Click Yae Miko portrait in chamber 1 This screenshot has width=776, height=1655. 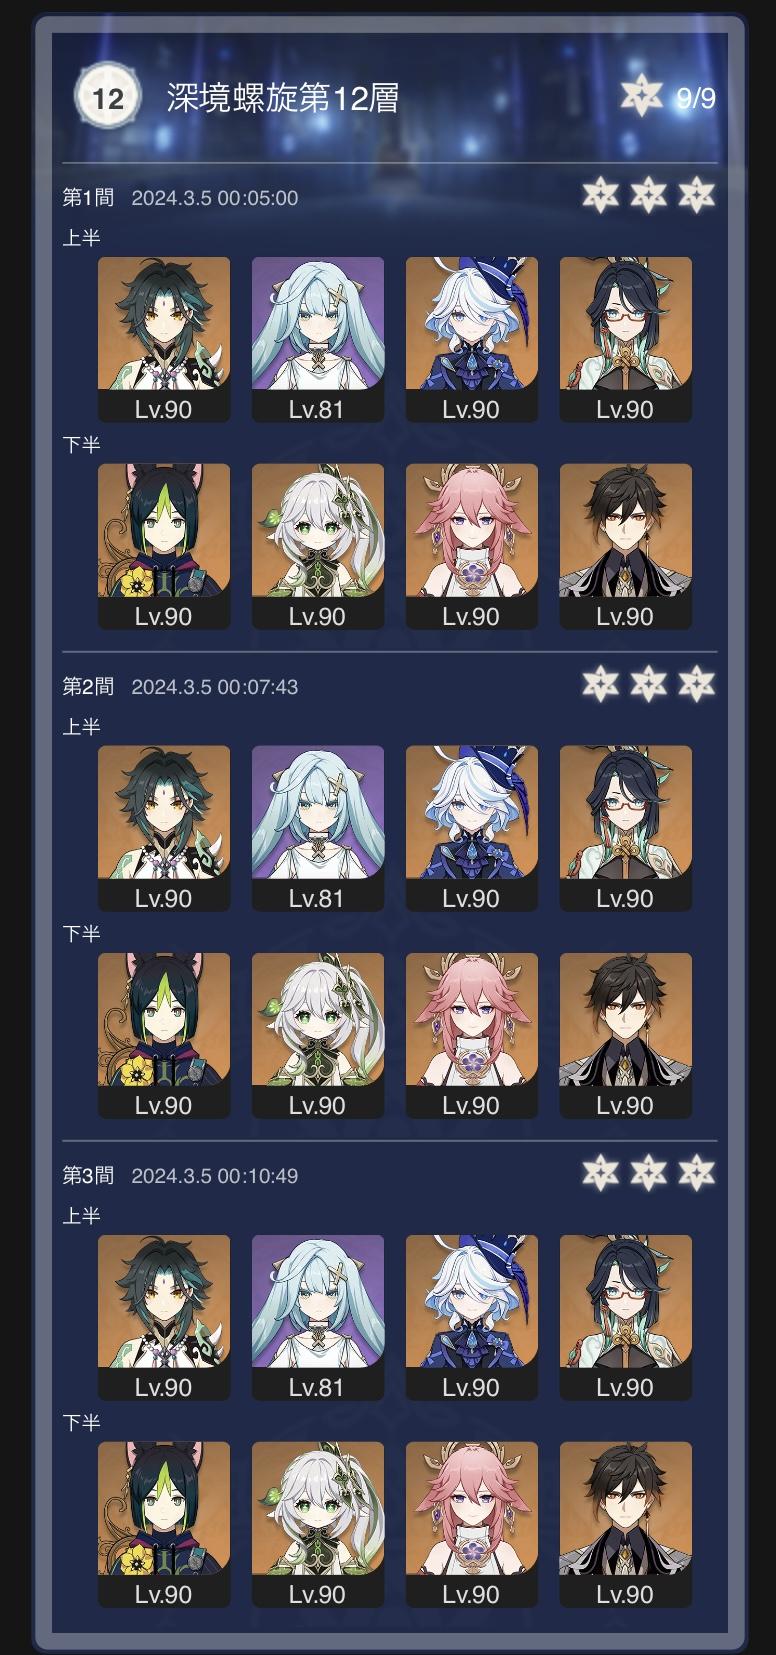pos(472,546)
